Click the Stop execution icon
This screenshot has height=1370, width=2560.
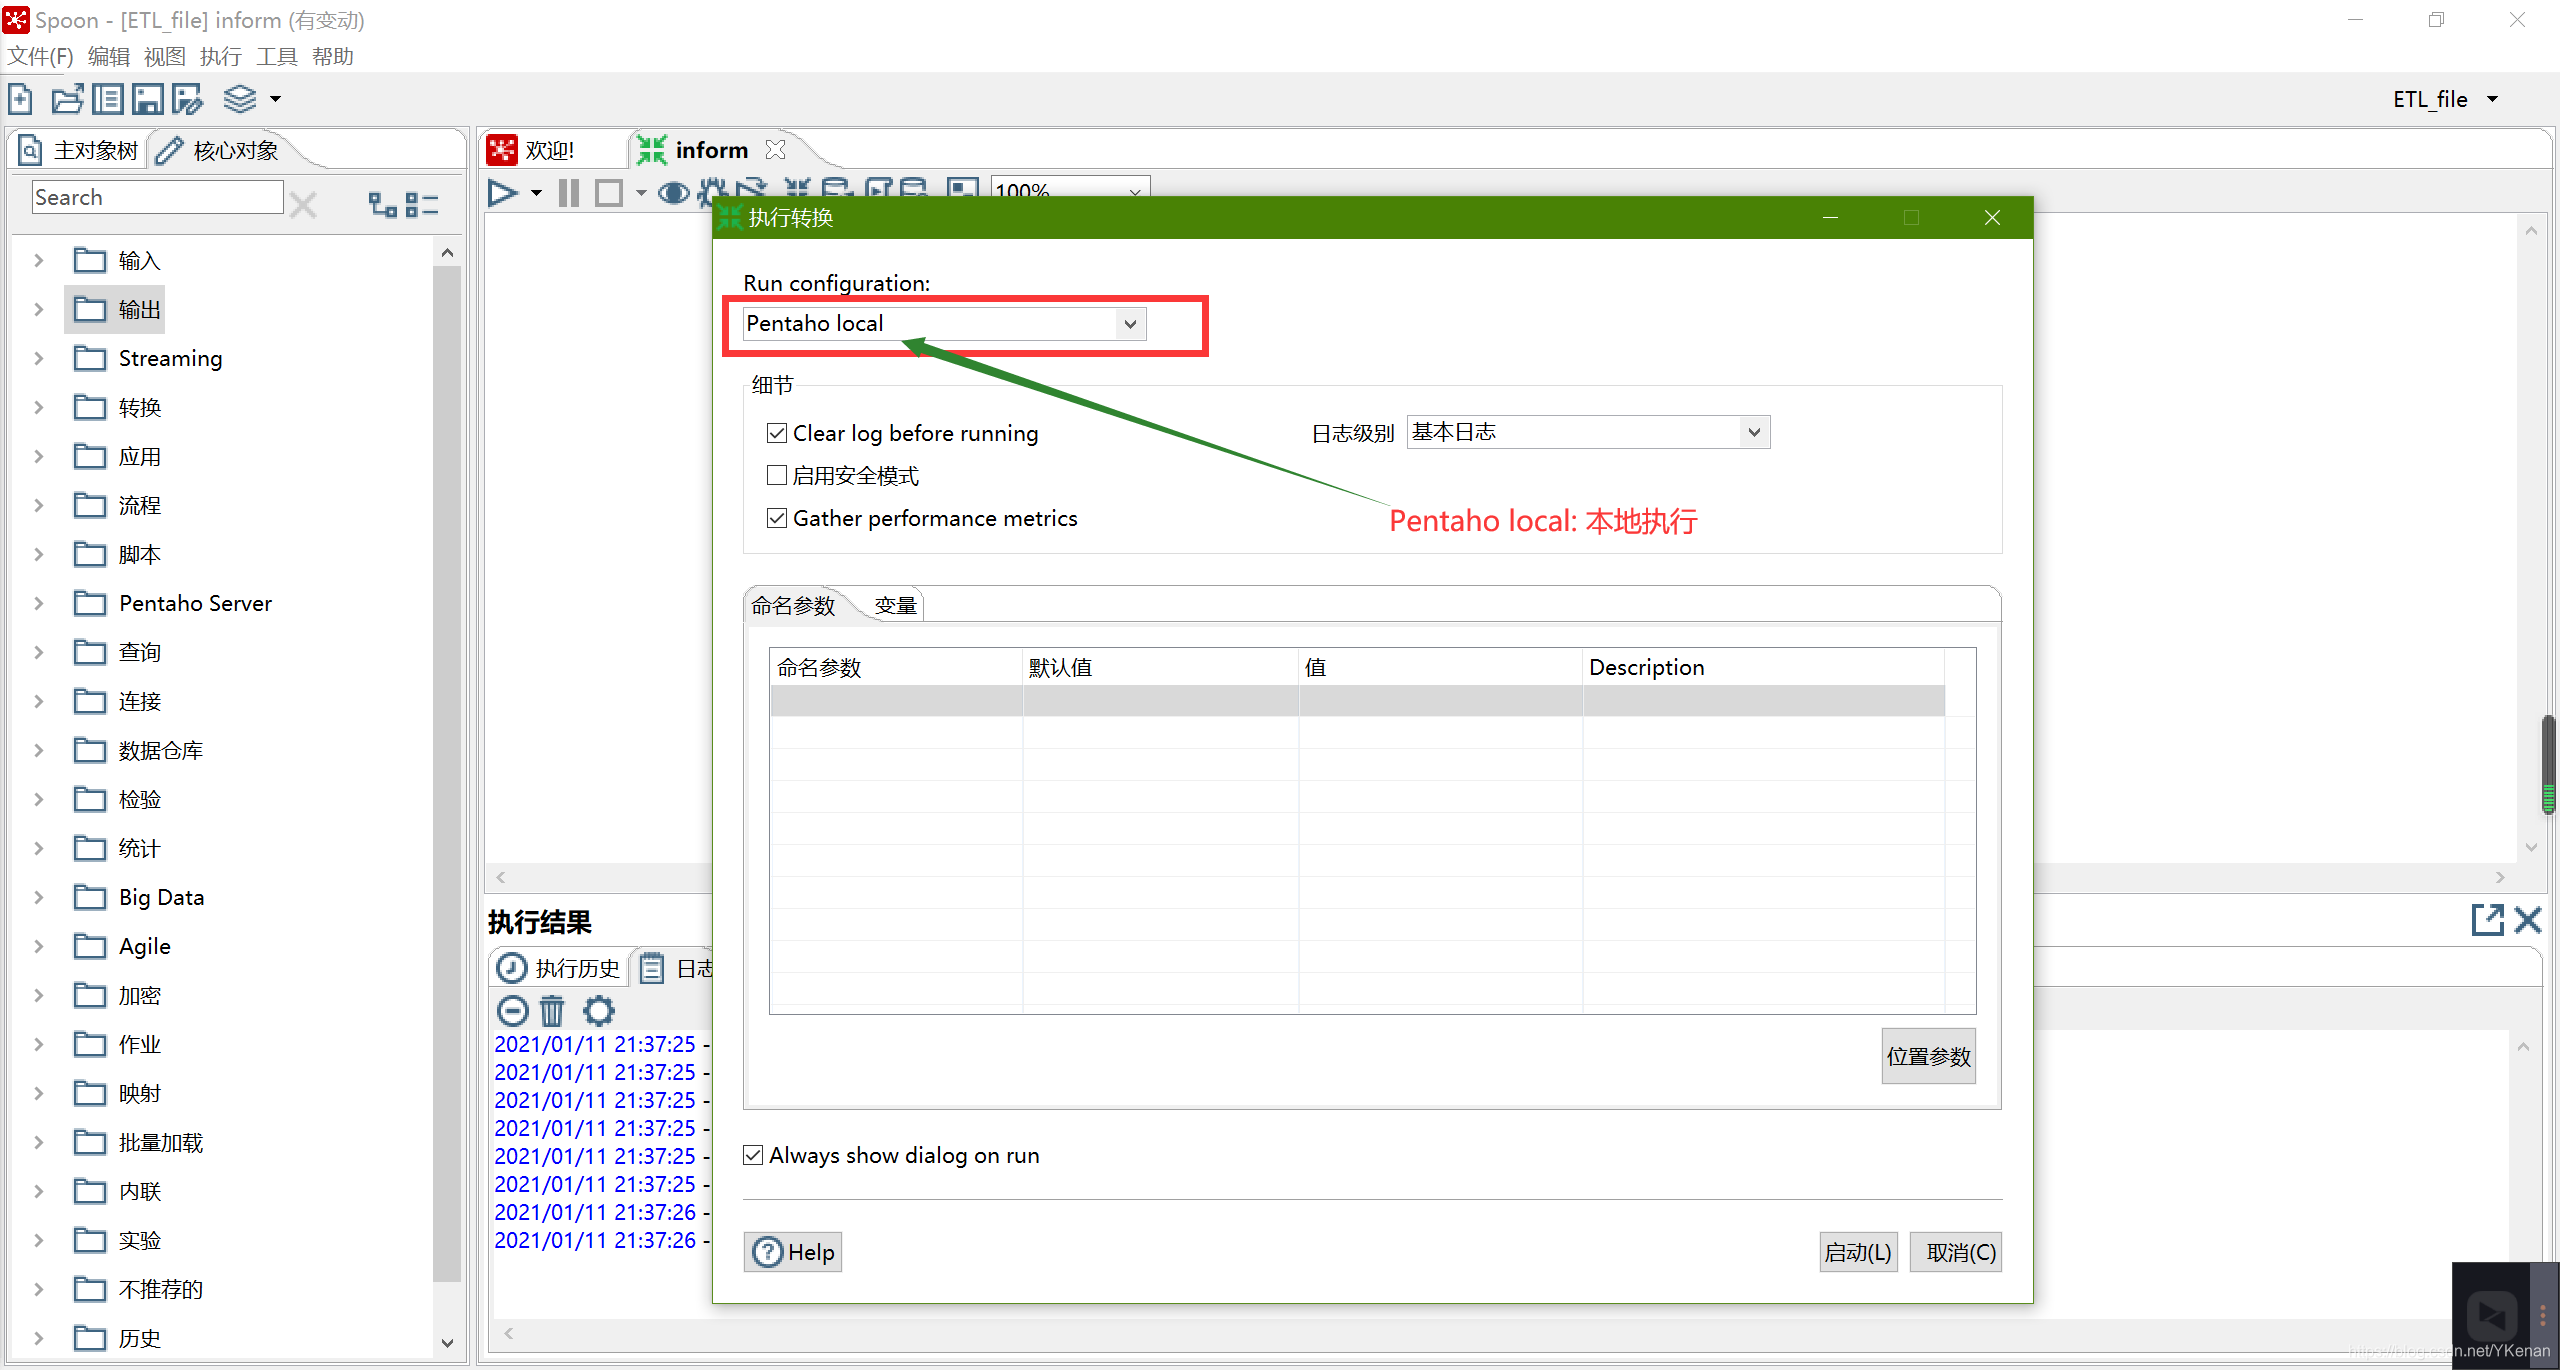[615, 193]
